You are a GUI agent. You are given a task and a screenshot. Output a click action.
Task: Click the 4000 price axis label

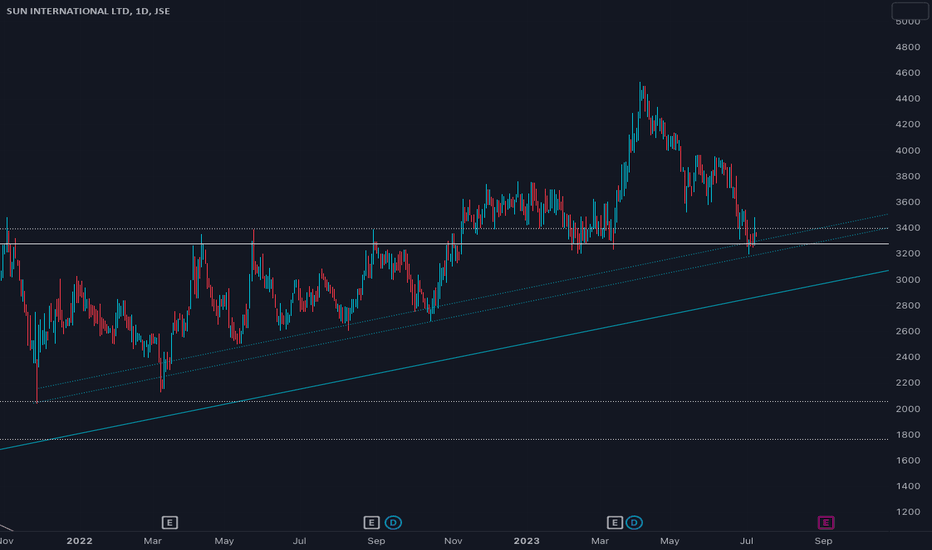tap(908, 150)
